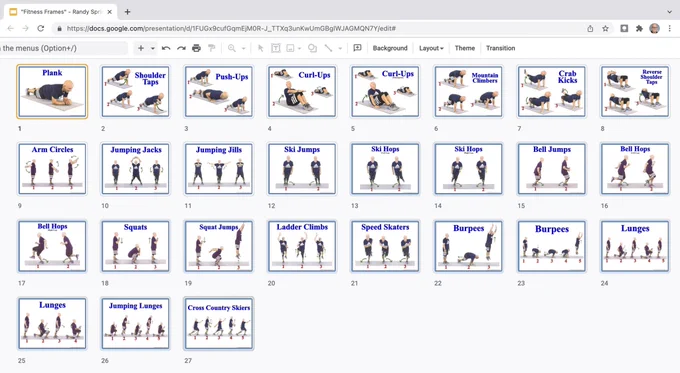Select the Reverse Shoulder Taps slide
The image size is (680, 373).
(x=635, y=92)
